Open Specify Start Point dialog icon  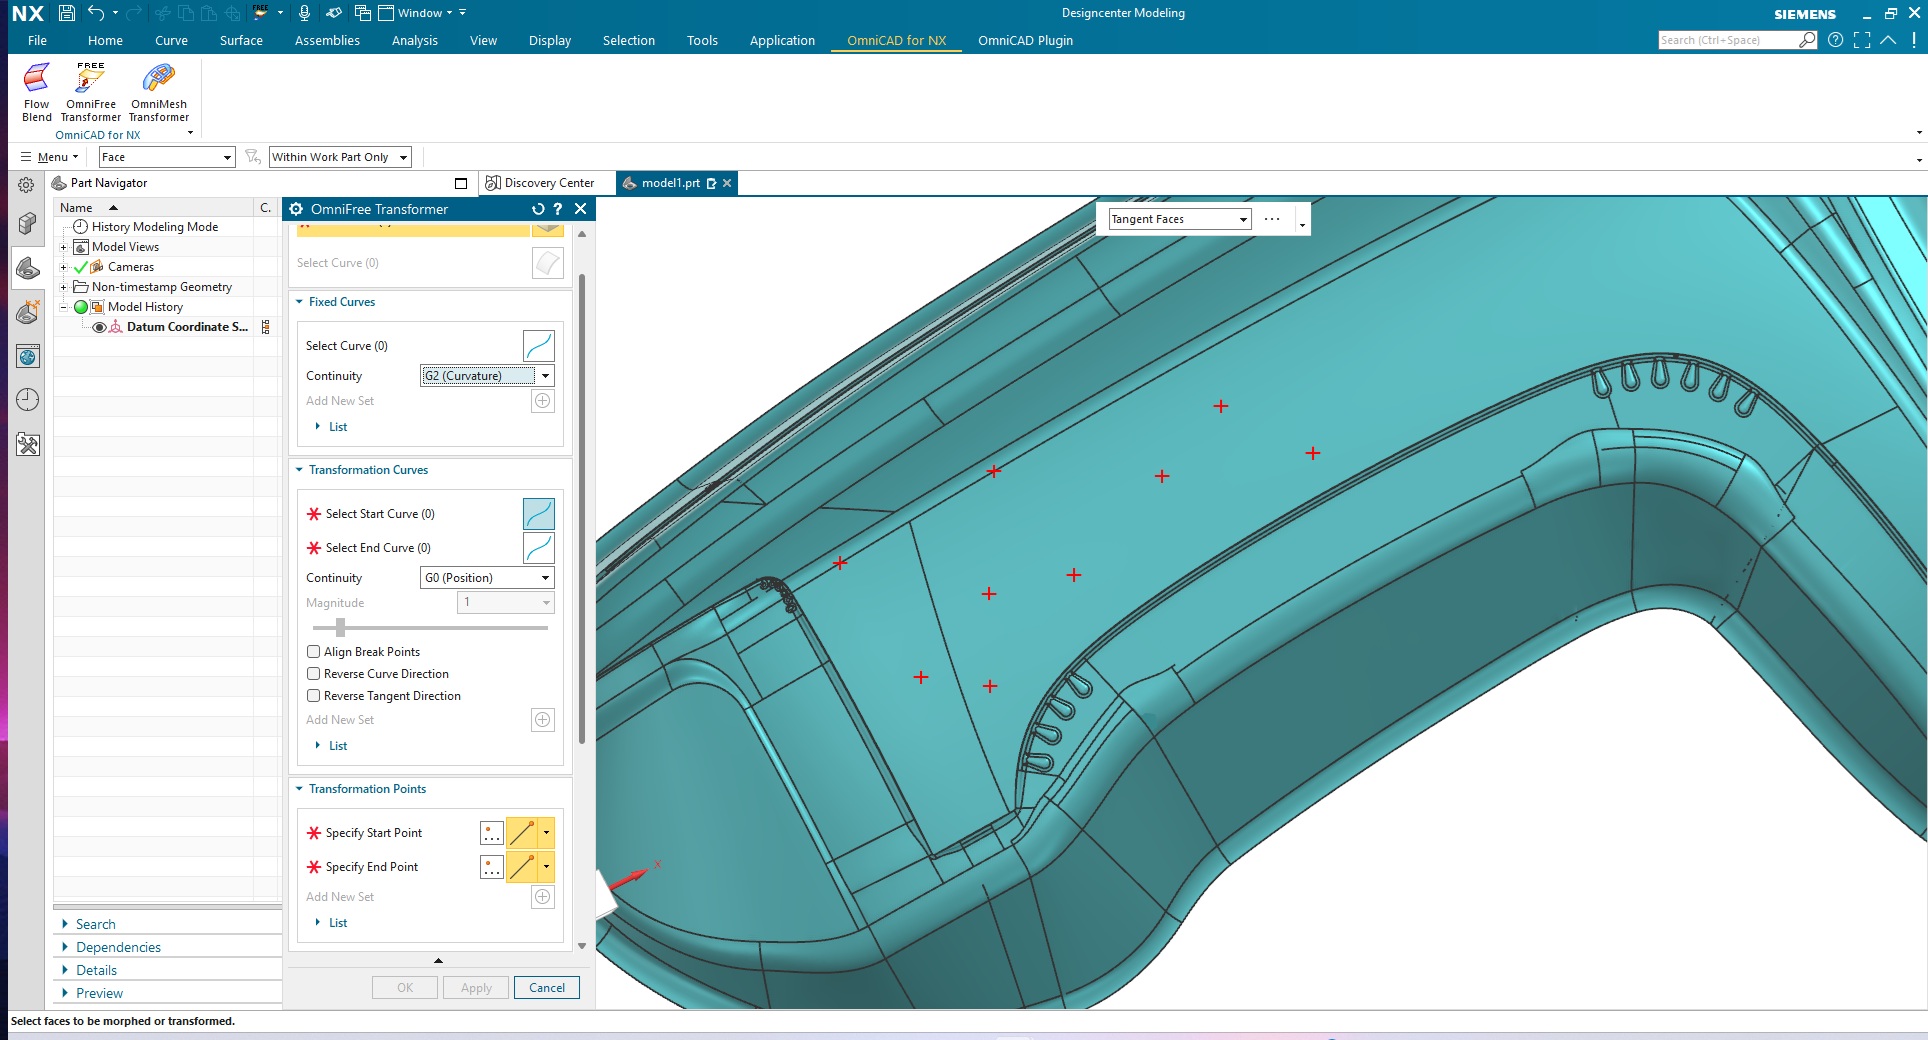pyautogui.click(x=491, y=833)
